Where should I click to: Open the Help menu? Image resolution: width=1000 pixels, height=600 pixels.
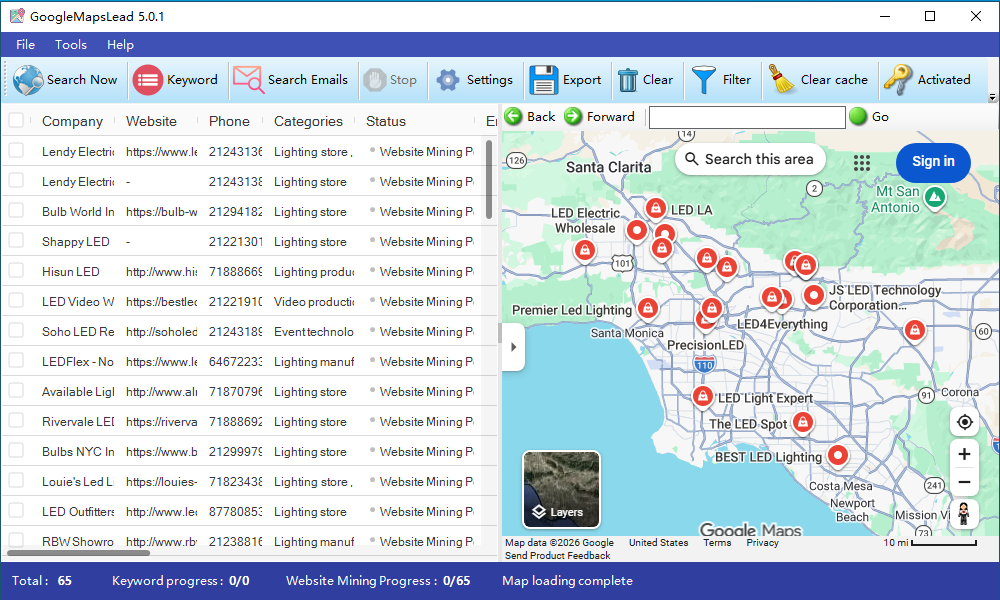121,45
